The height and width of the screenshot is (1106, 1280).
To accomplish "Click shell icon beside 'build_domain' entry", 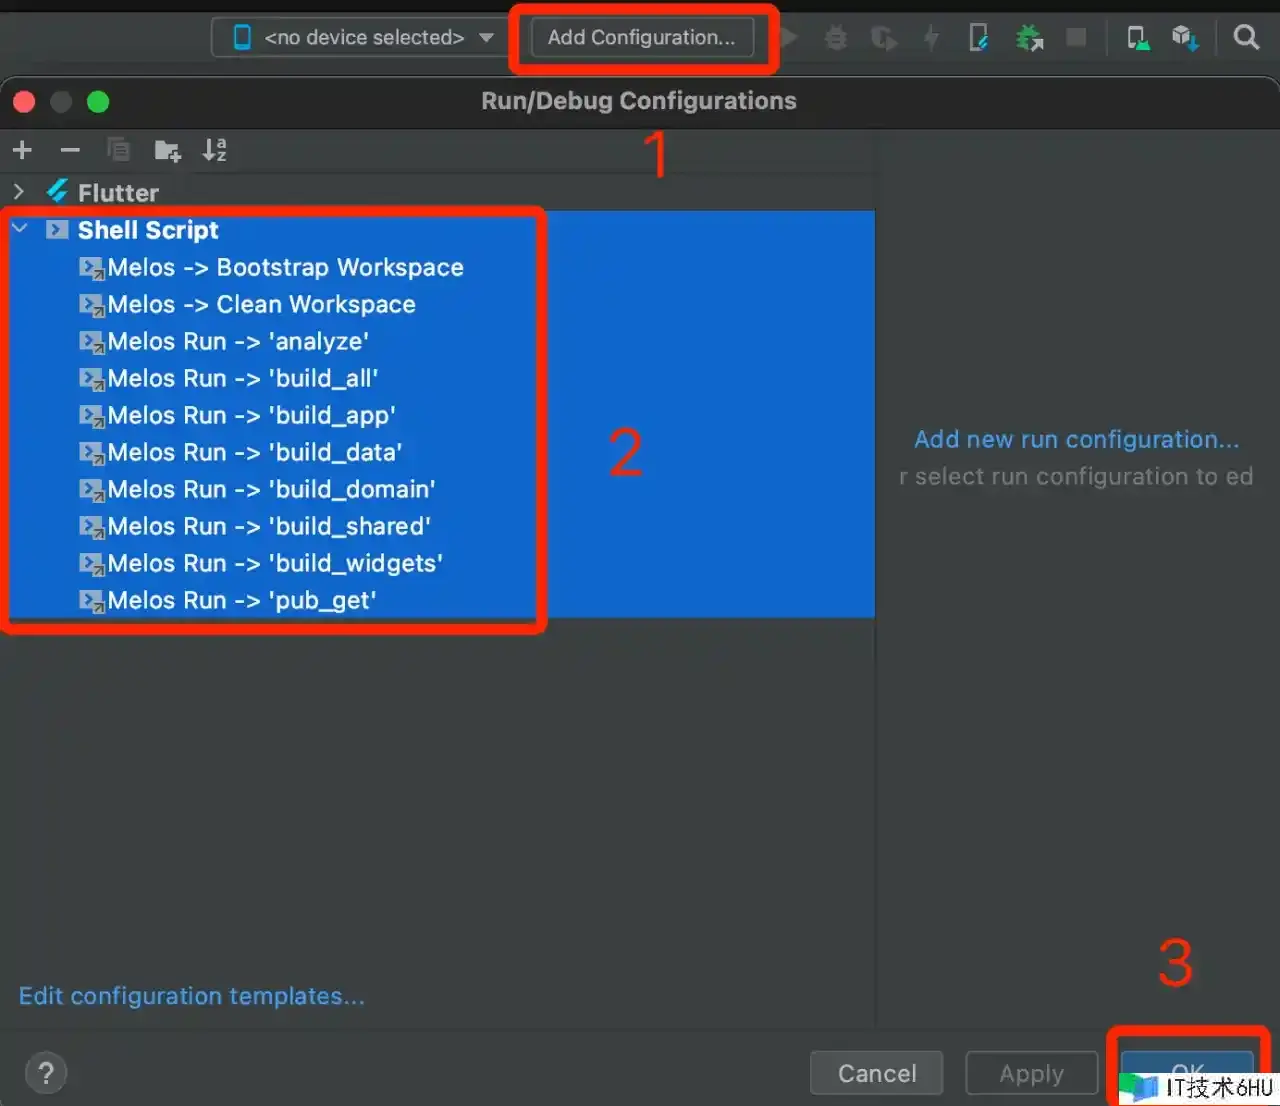I will [x=92, y=490].
